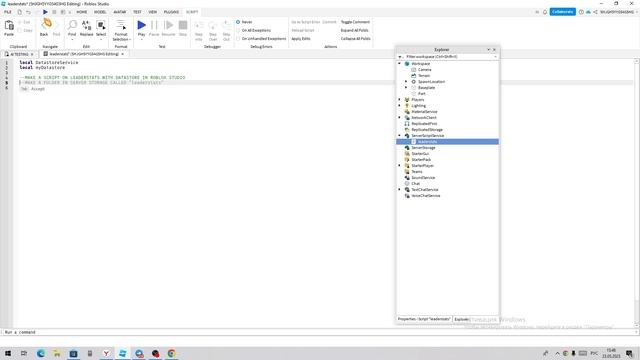
Task: Start the game with the Play button
Action: (x=142, y=25)
